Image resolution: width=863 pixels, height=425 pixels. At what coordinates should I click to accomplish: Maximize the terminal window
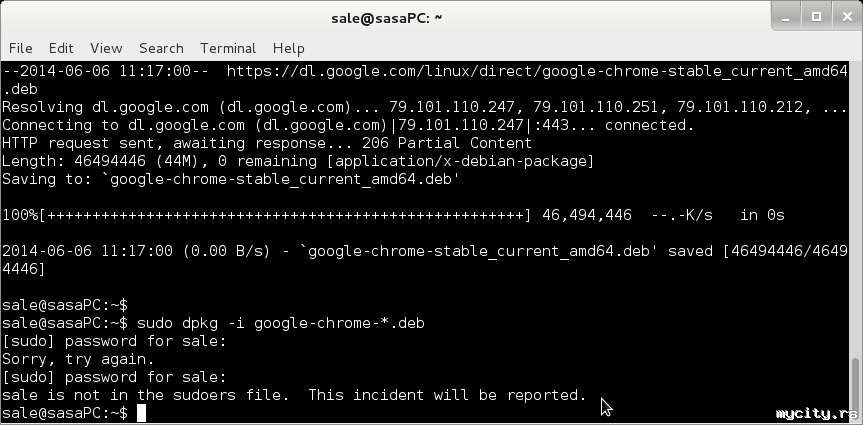(816, 17)
